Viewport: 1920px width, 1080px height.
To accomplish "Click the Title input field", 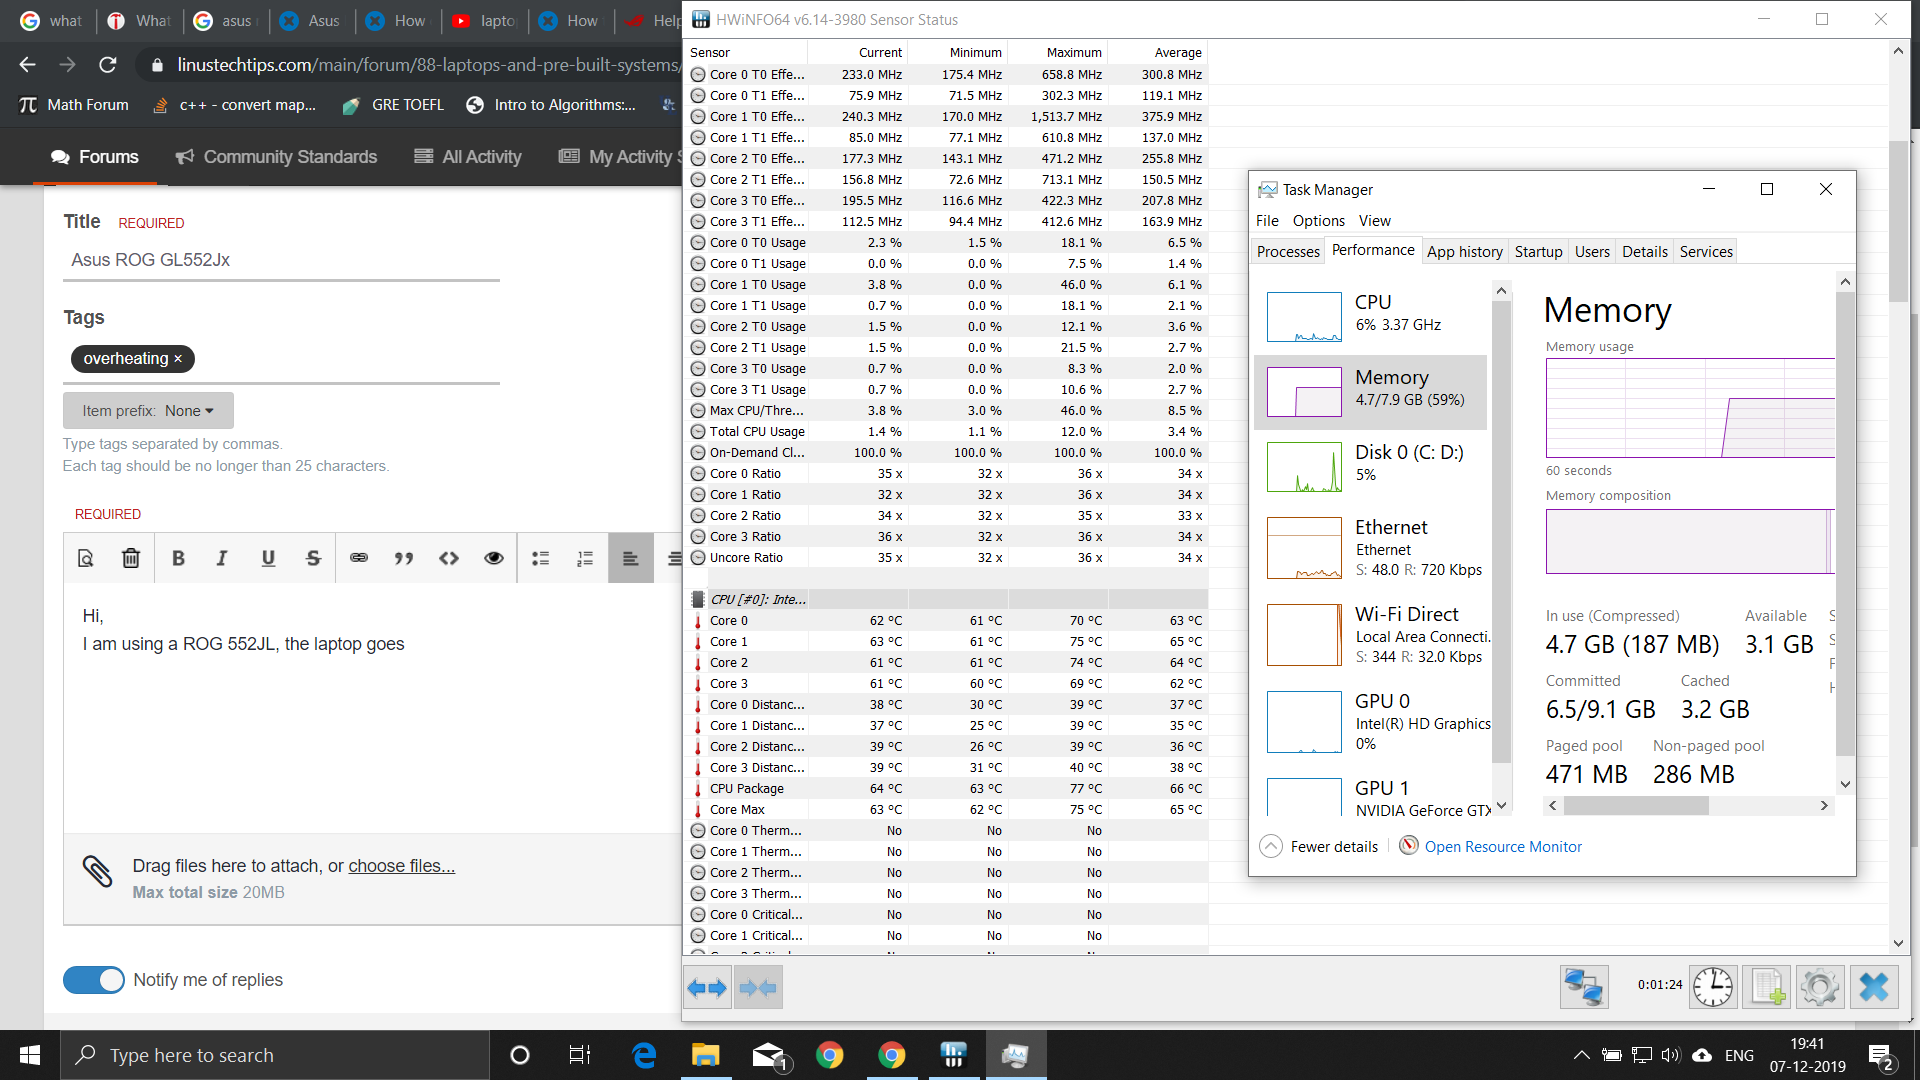I will coord(281,260).
